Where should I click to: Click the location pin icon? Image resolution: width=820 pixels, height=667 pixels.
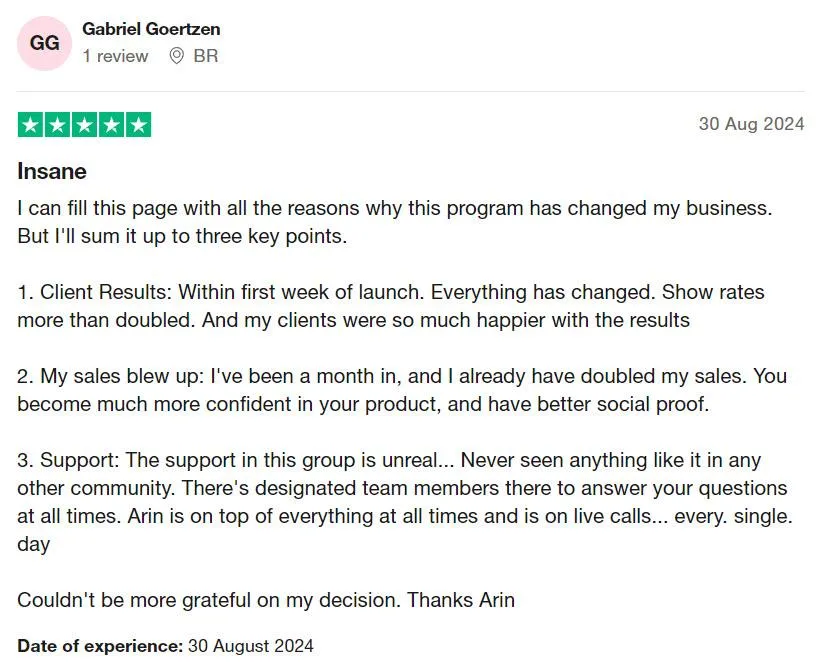(x=177, y=56)
